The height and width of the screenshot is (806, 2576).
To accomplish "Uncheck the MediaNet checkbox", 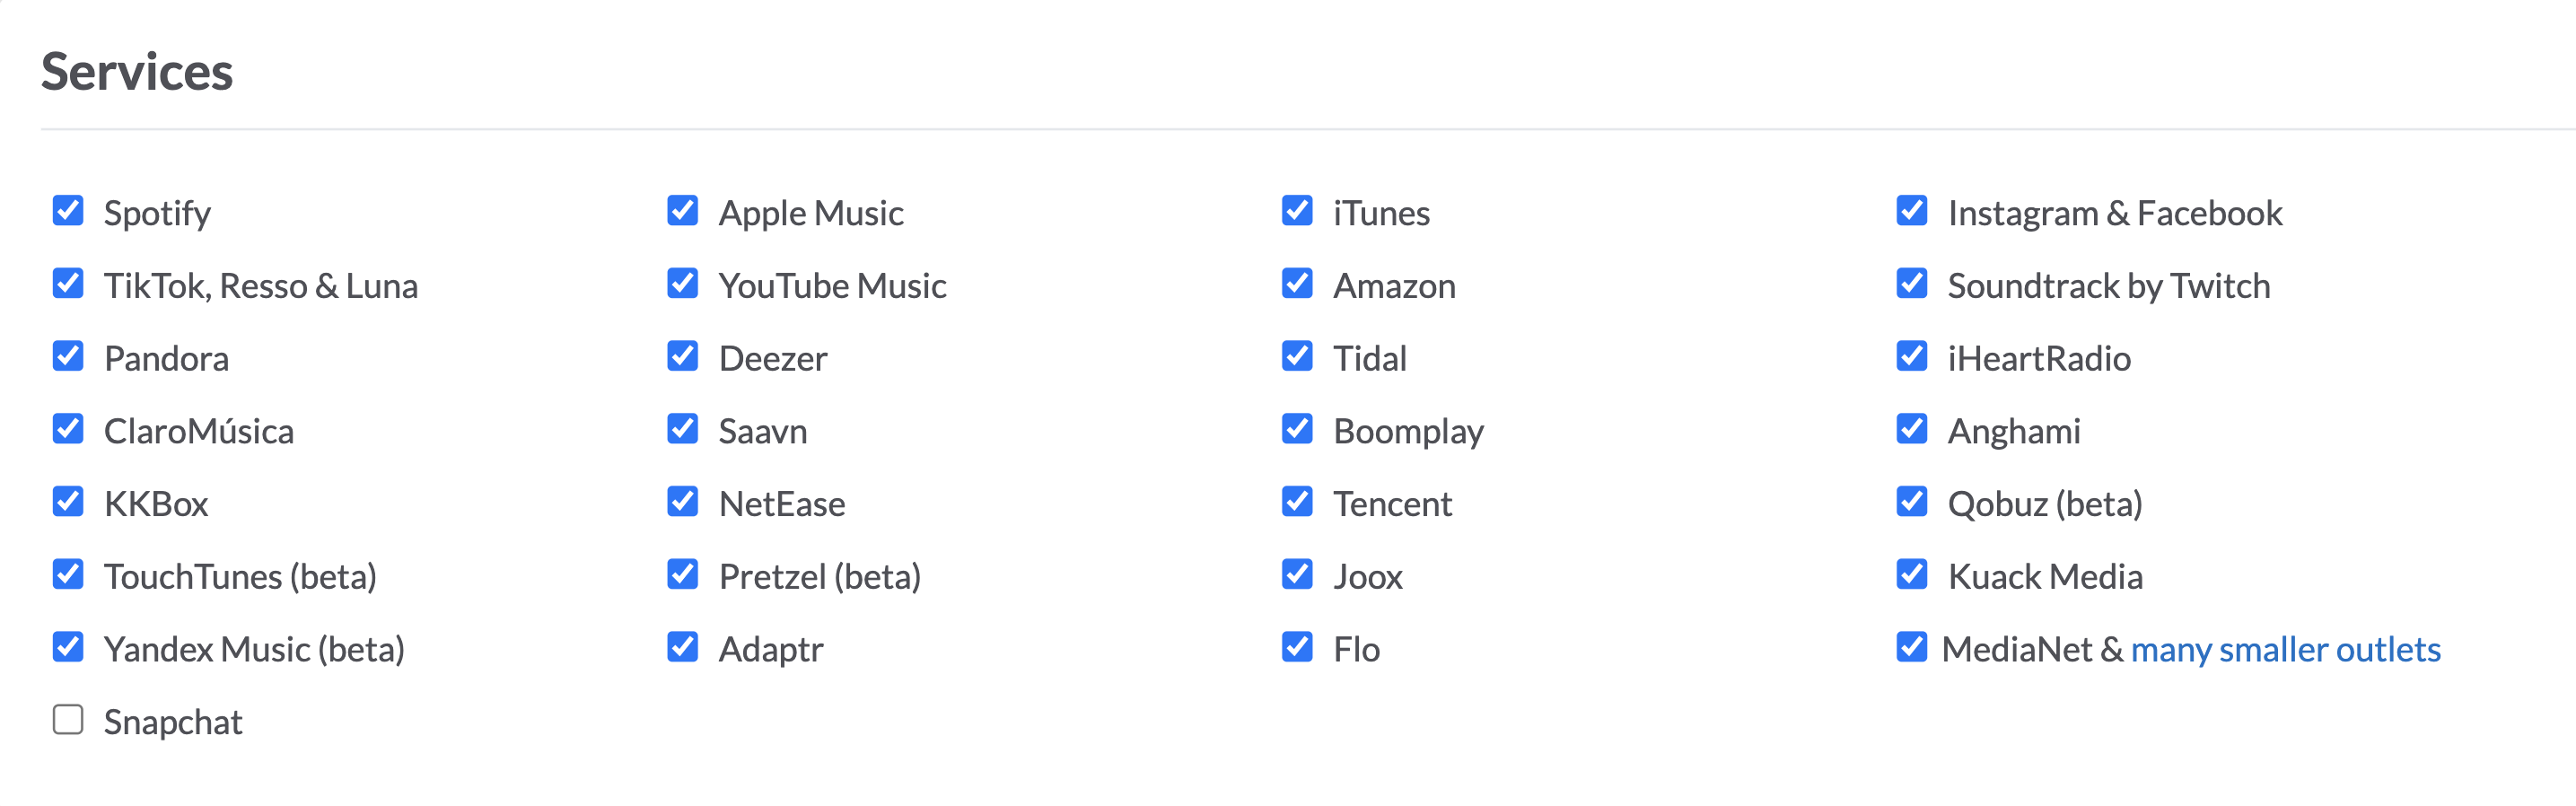I will [x=1911, y=648].
